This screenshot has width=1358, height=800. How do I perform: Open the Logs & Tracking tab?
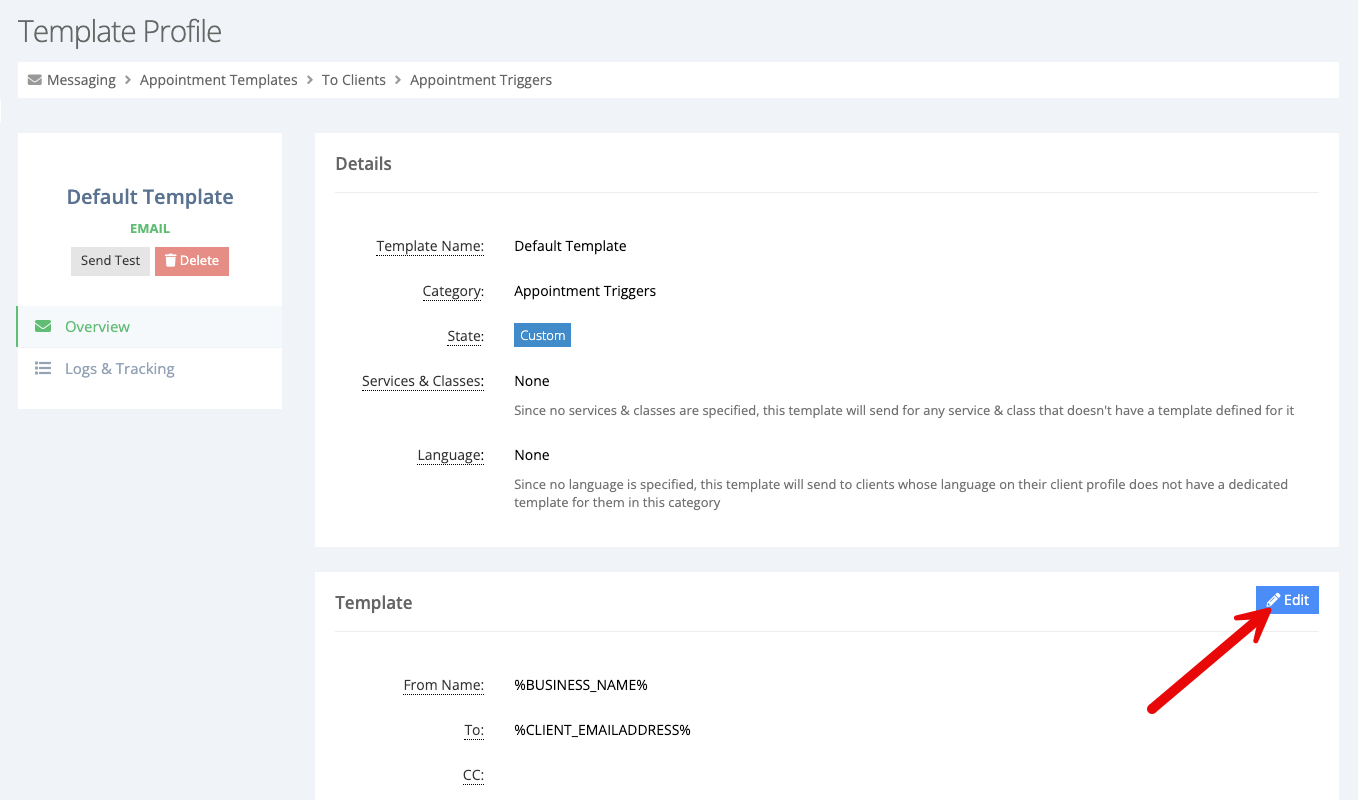click(x=149, y=369)
